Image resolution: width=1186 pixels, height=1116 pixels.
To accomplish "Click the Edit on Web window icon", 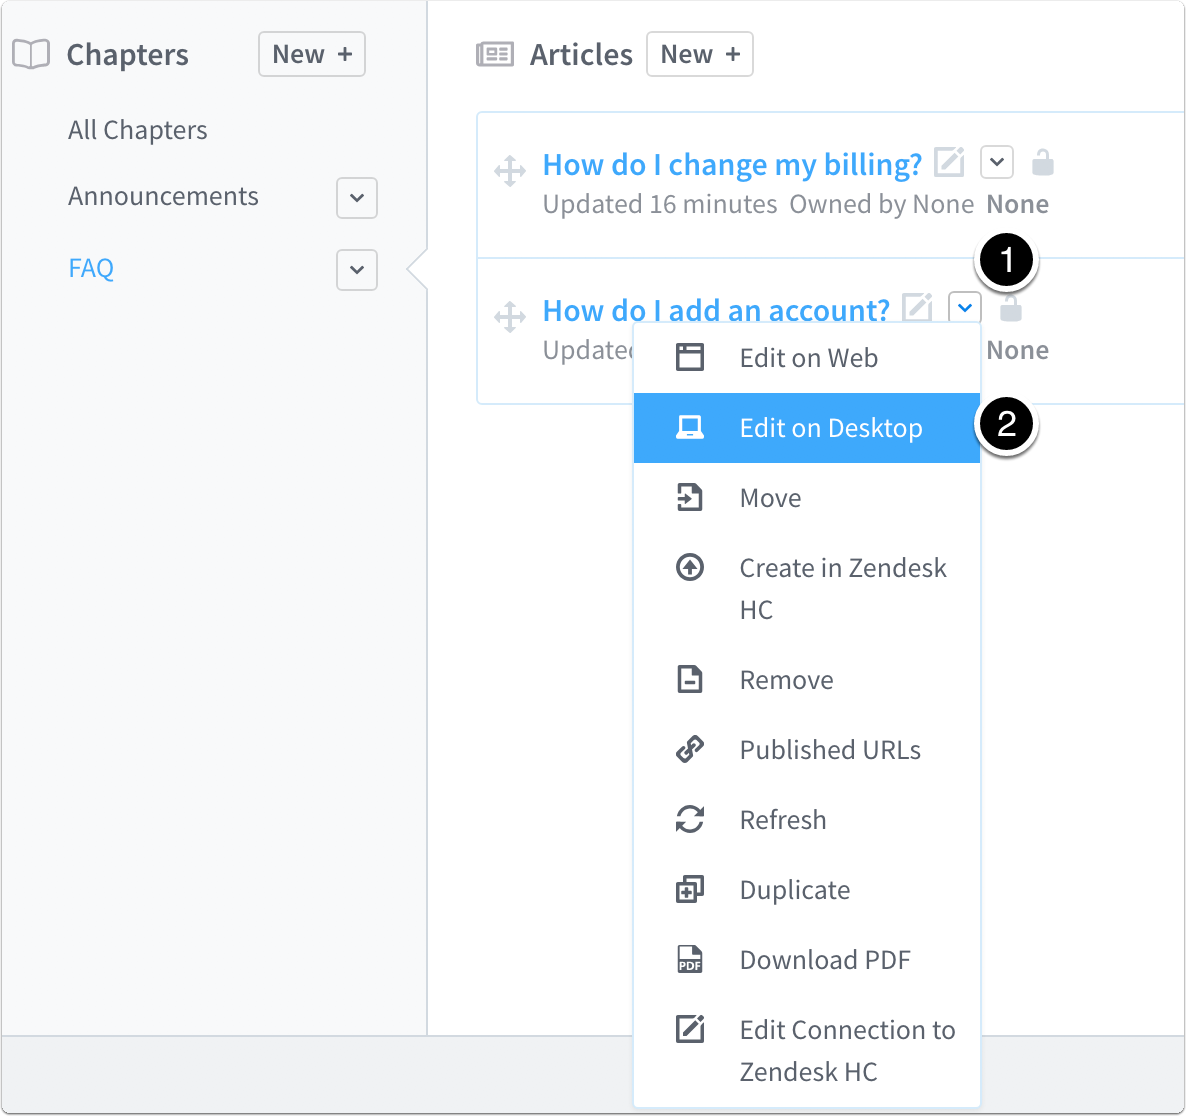I will click(690, 357).
